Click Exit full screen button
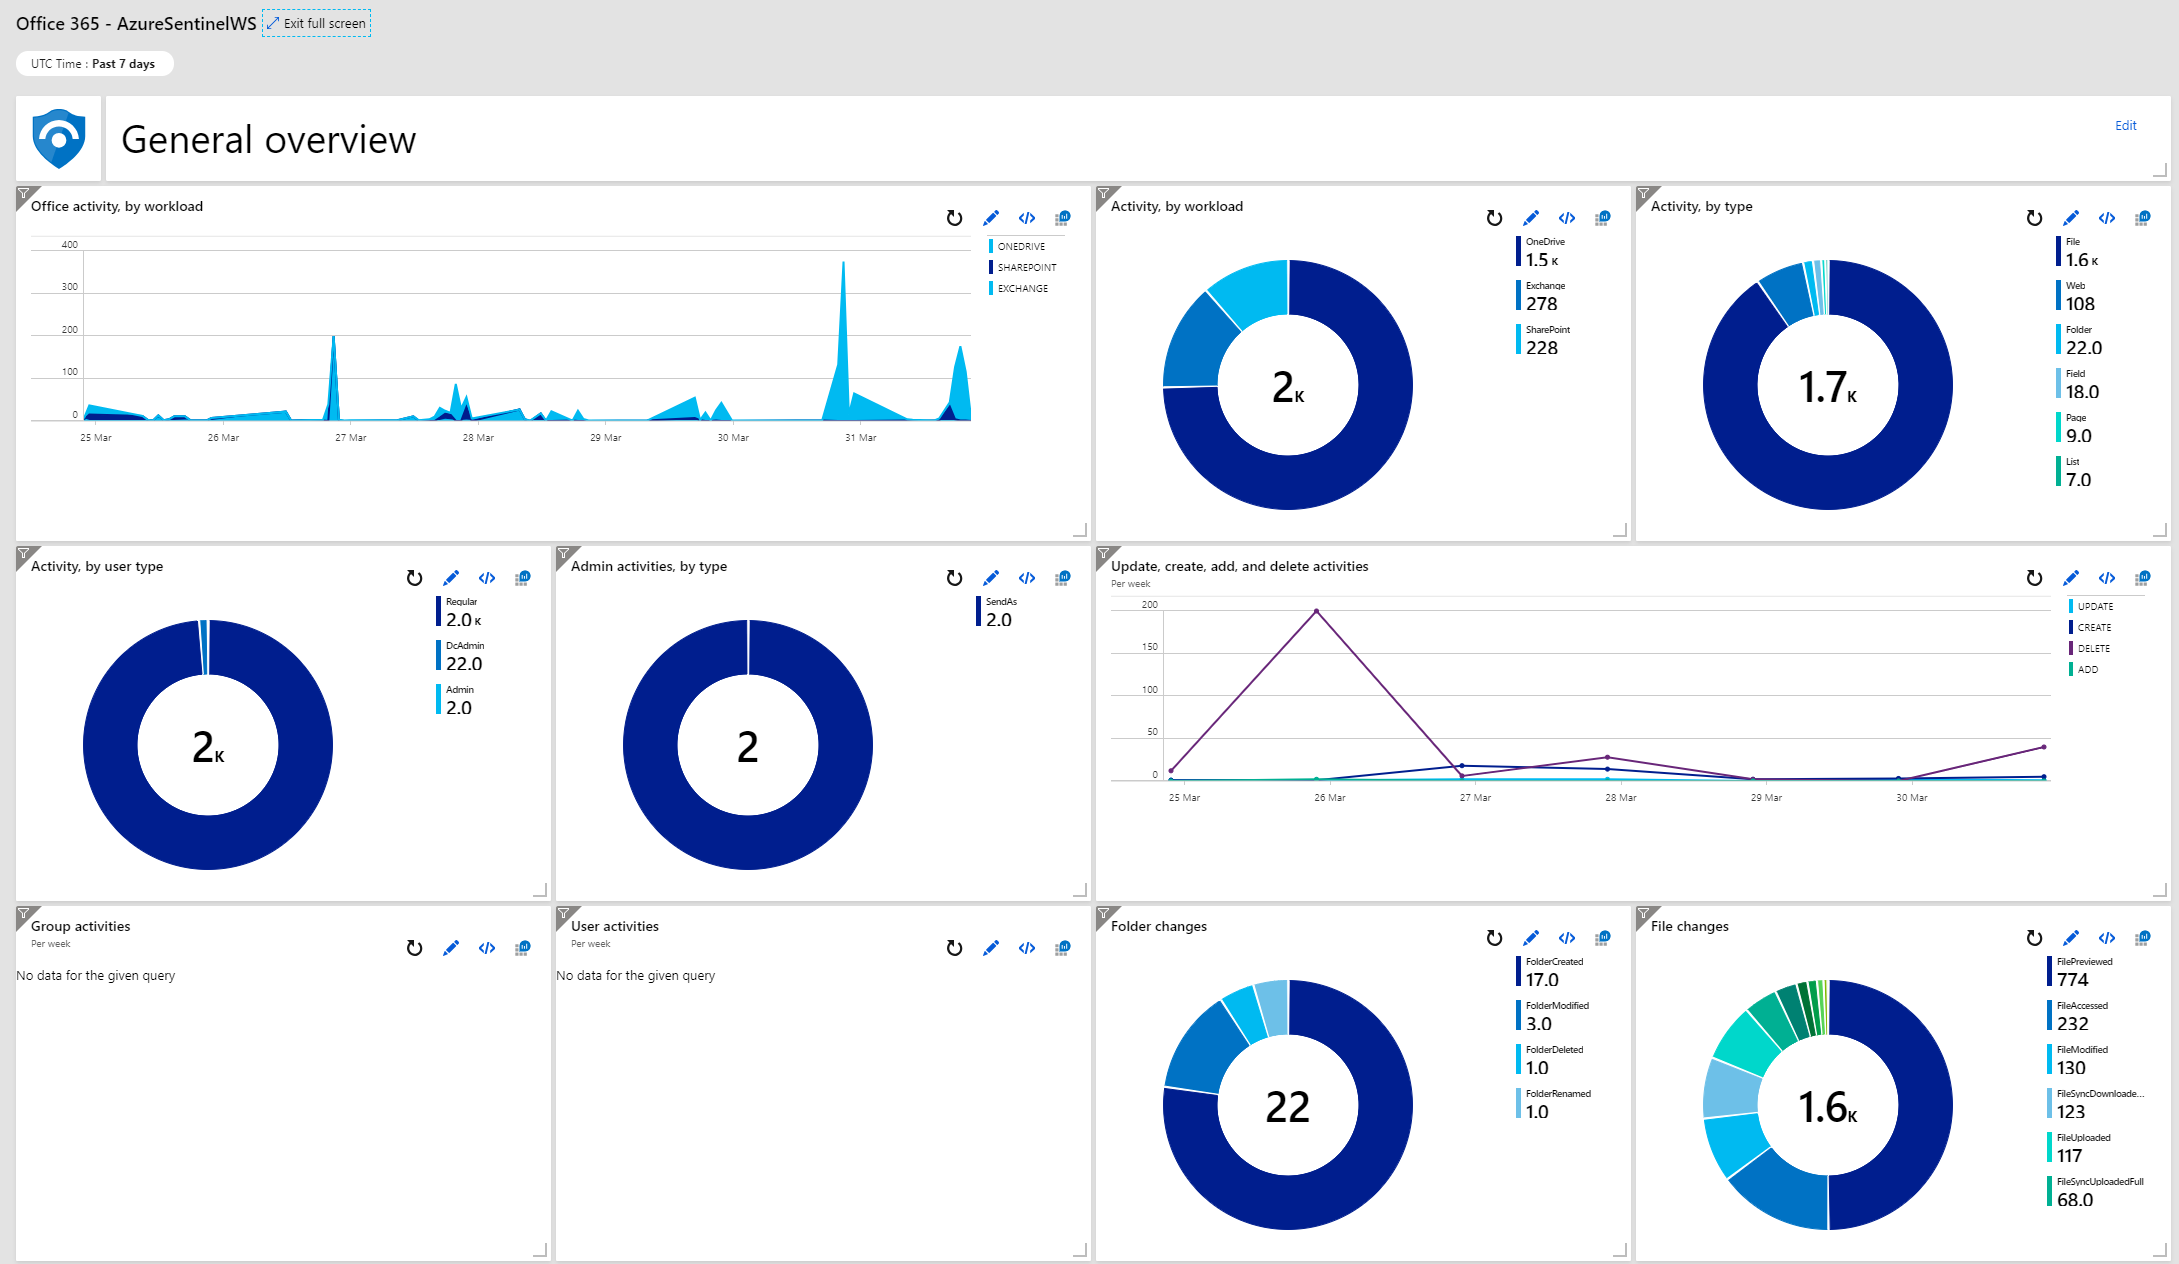 pos(316,23)
